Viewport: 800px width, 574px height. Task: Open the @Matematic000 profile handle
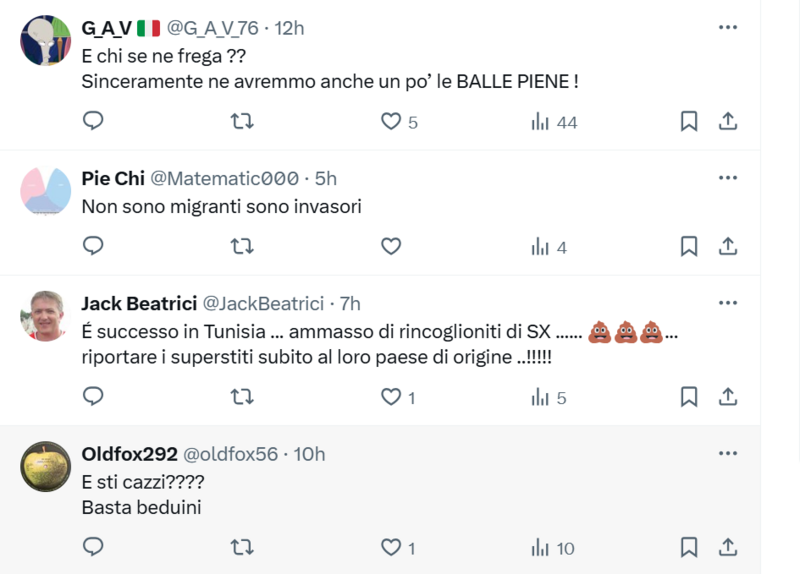point(224,178)
